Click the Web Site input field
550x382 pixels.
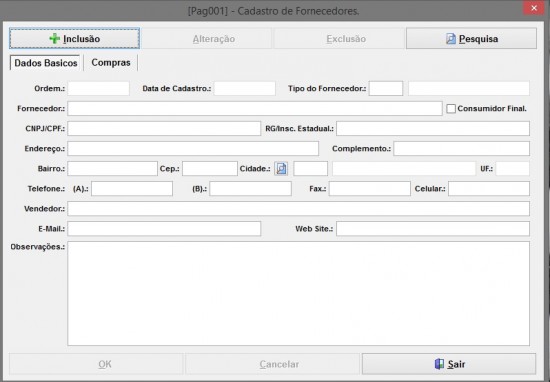pyautogui.click(x=433, y=228)
